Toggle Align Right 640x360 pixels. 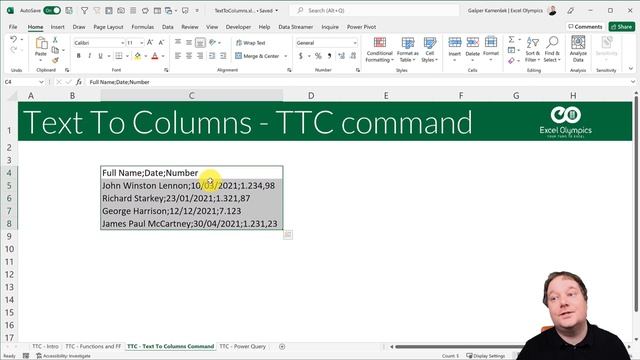coord(200,56)
